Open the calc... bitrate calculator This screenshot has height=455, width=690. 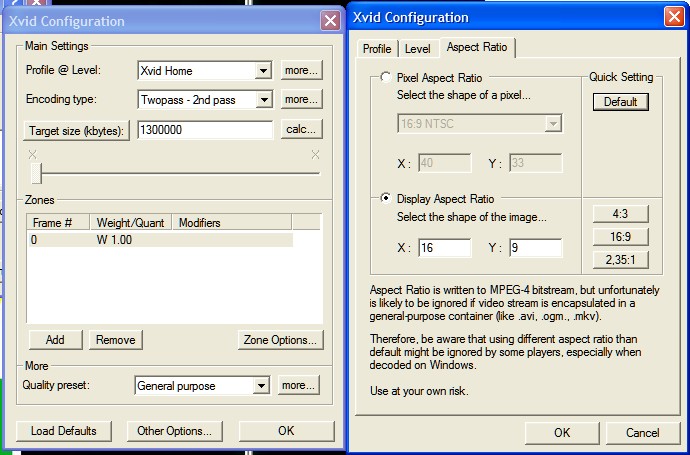point(301,129)
